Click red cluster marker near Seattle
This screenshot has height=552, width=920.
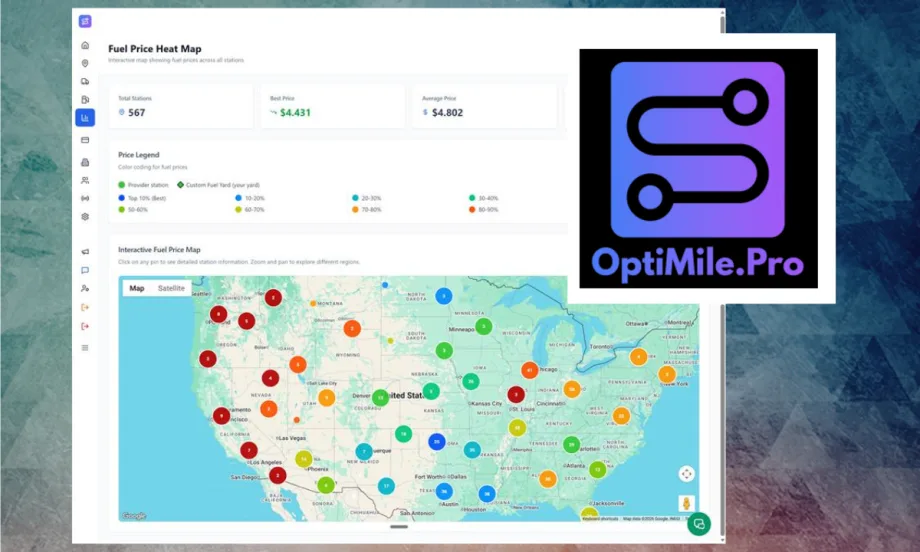click(273, 298)
